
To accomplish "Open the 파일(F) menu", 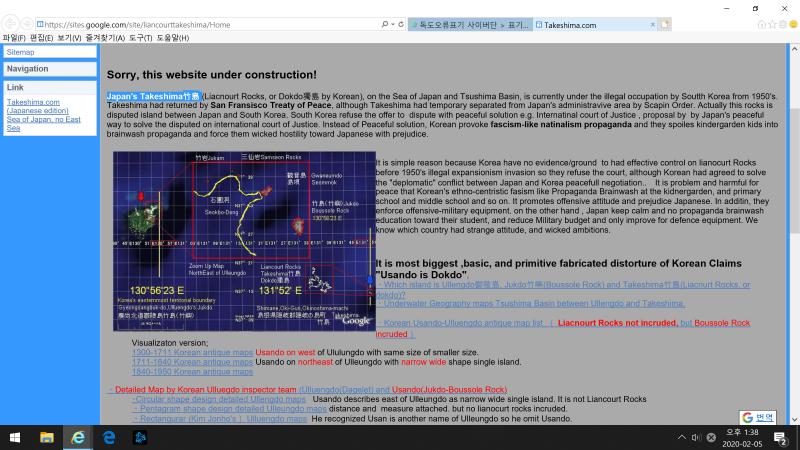I will click(14, 37).
